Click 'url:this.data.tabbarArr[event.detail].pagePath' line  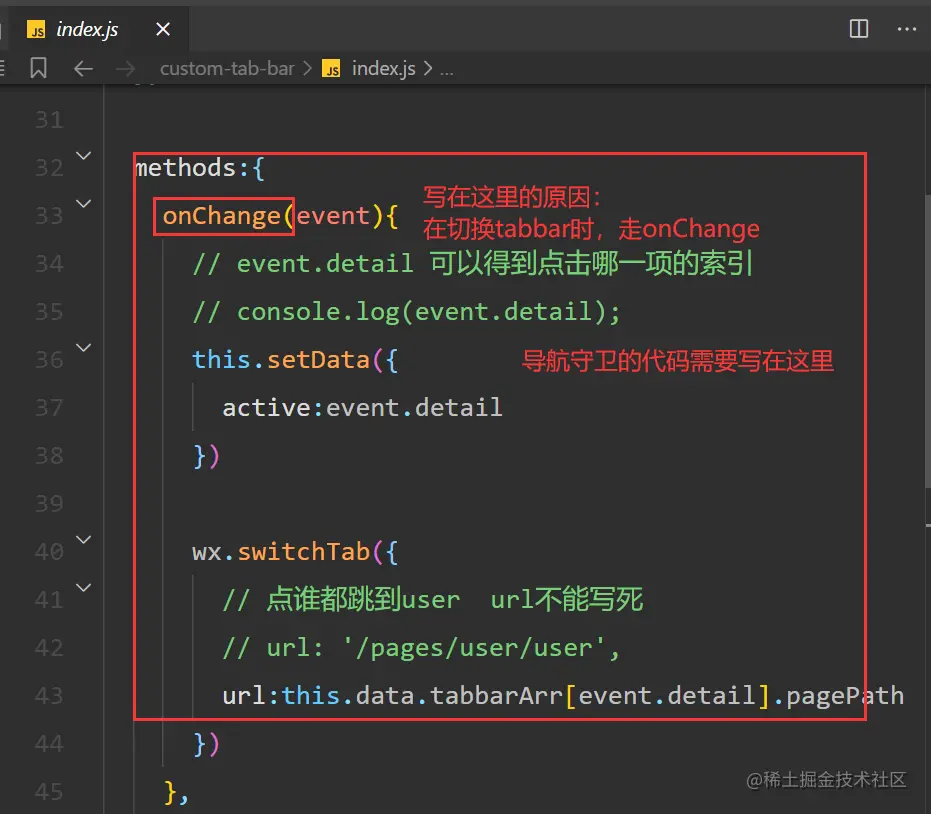[x=563, y=696]
